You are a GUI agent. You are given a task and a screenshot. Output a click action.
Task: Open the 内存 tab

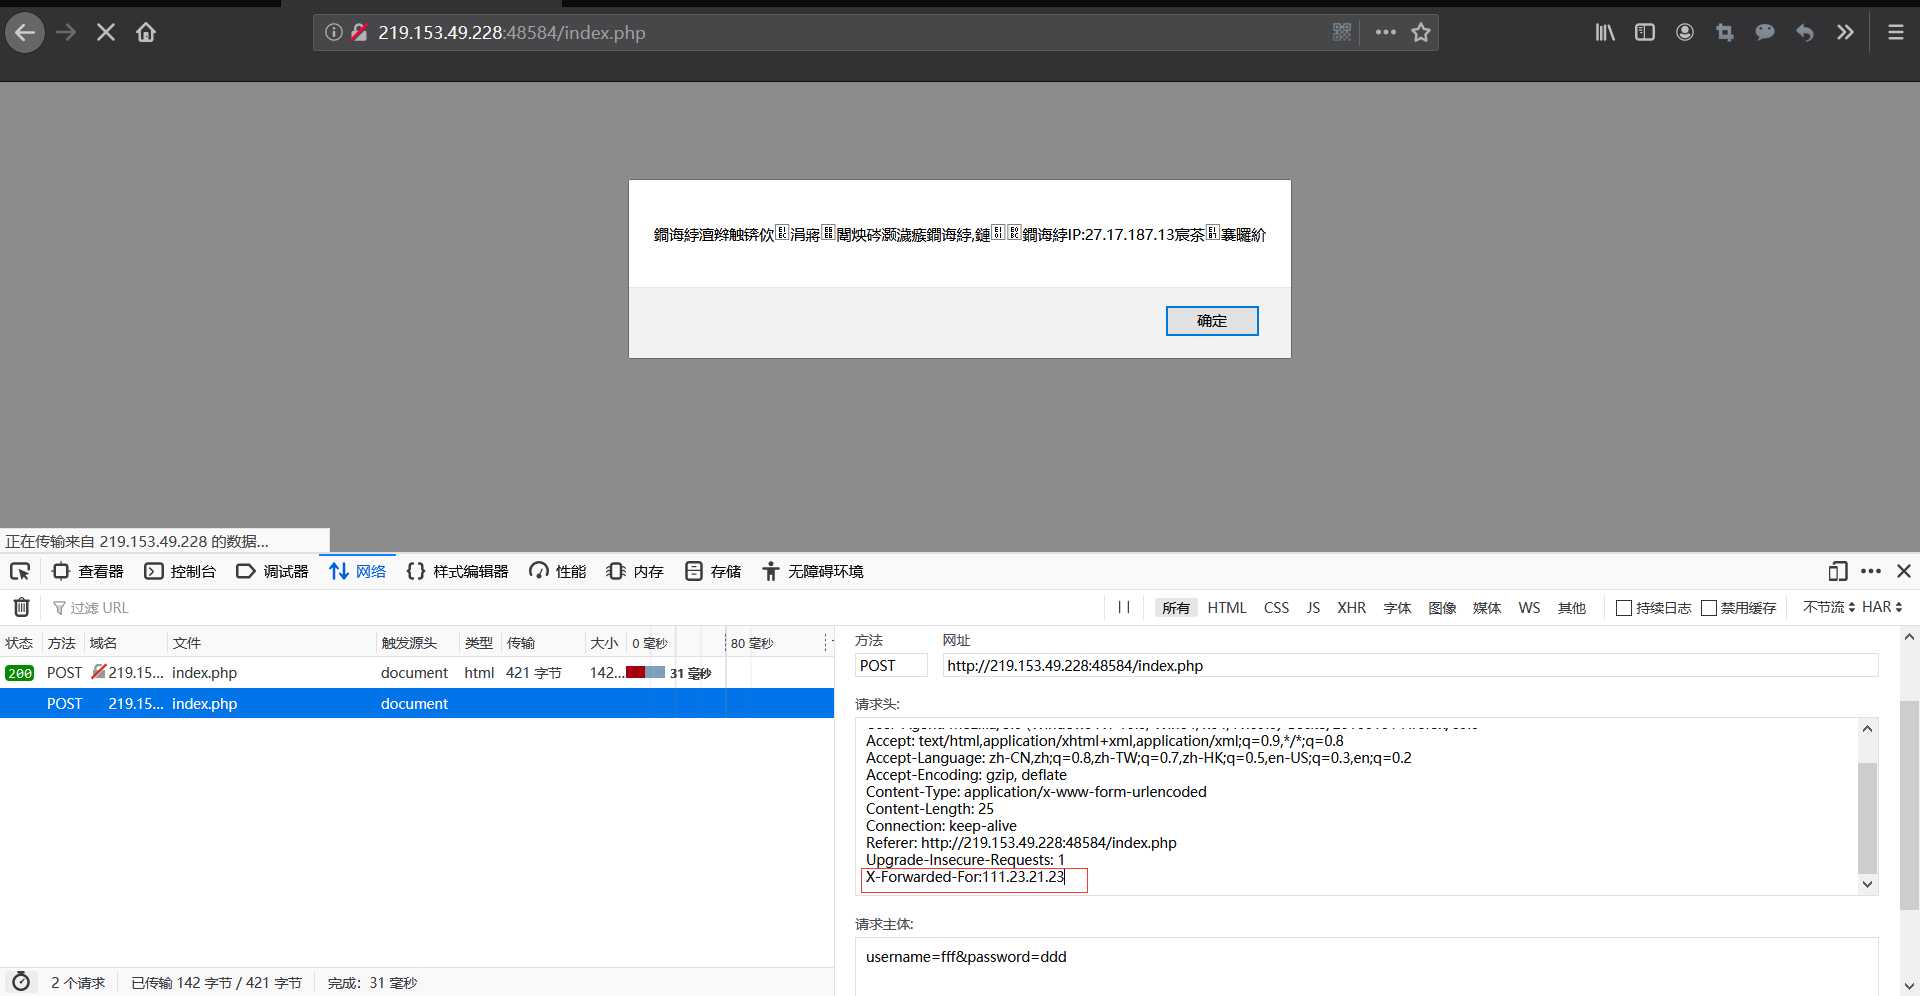coord(636,571)
